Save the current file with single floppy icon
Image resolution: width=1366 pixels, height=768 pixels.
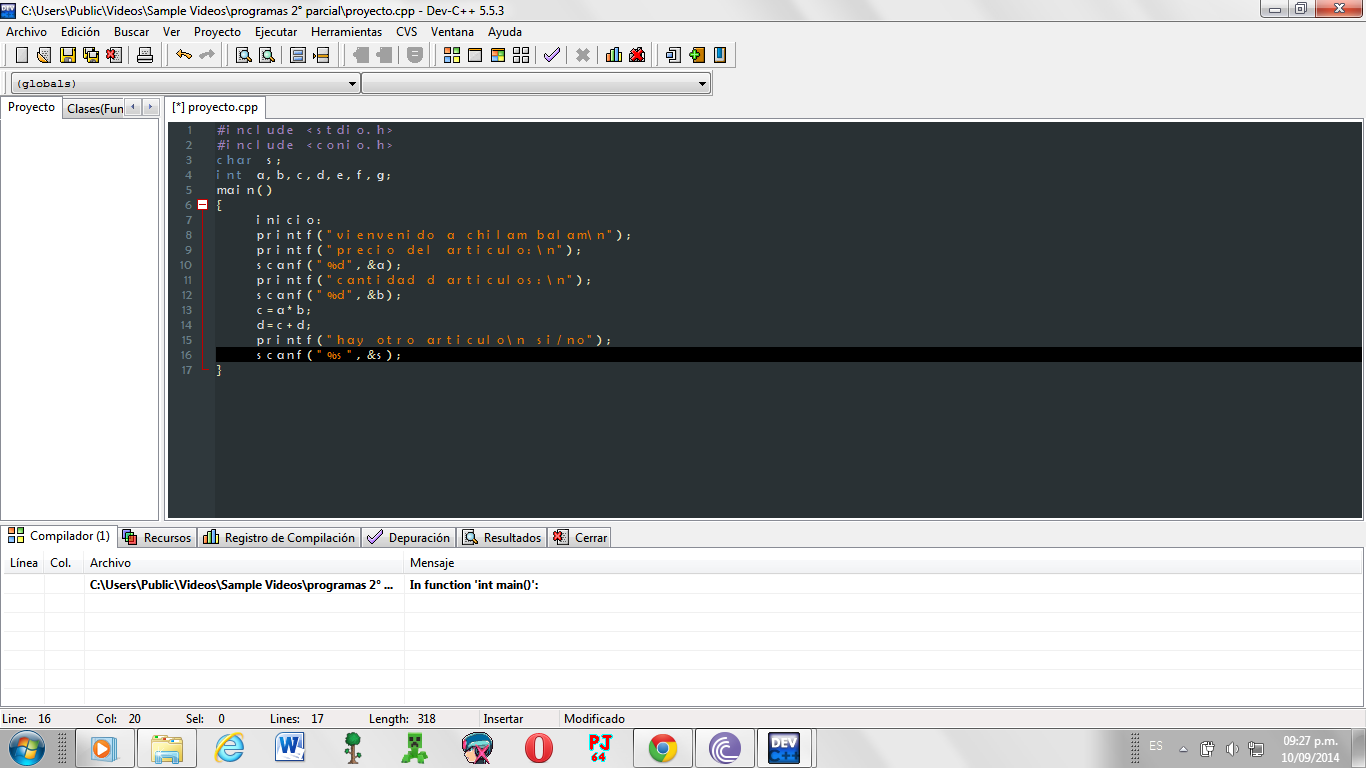pyautogui.click(x=68, y=55)
